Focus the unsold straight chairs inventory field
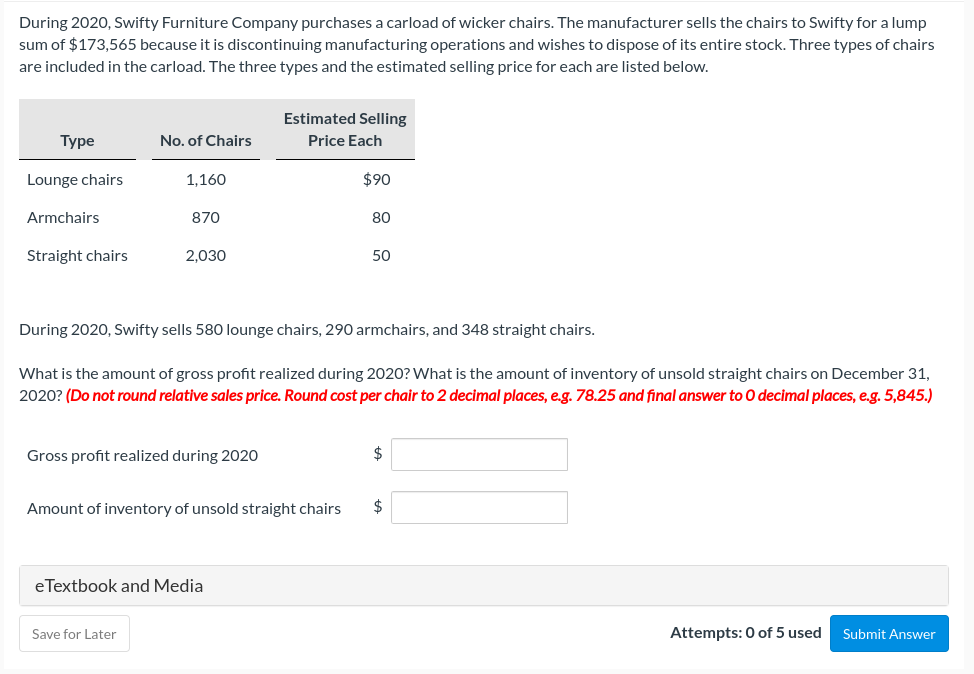The height and width of the screenshot is (674, 974). (x=479, y=508)
